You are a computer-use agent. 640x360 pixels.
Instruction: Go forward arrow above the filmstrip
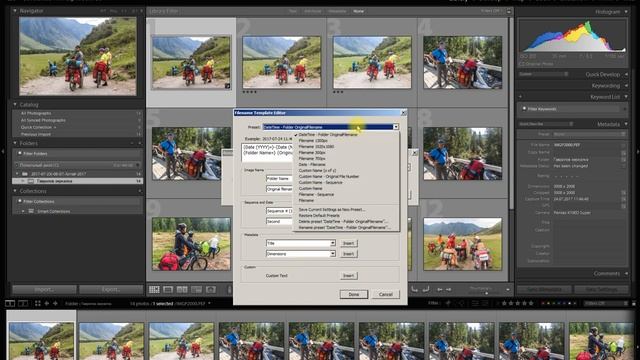(55, 303)
